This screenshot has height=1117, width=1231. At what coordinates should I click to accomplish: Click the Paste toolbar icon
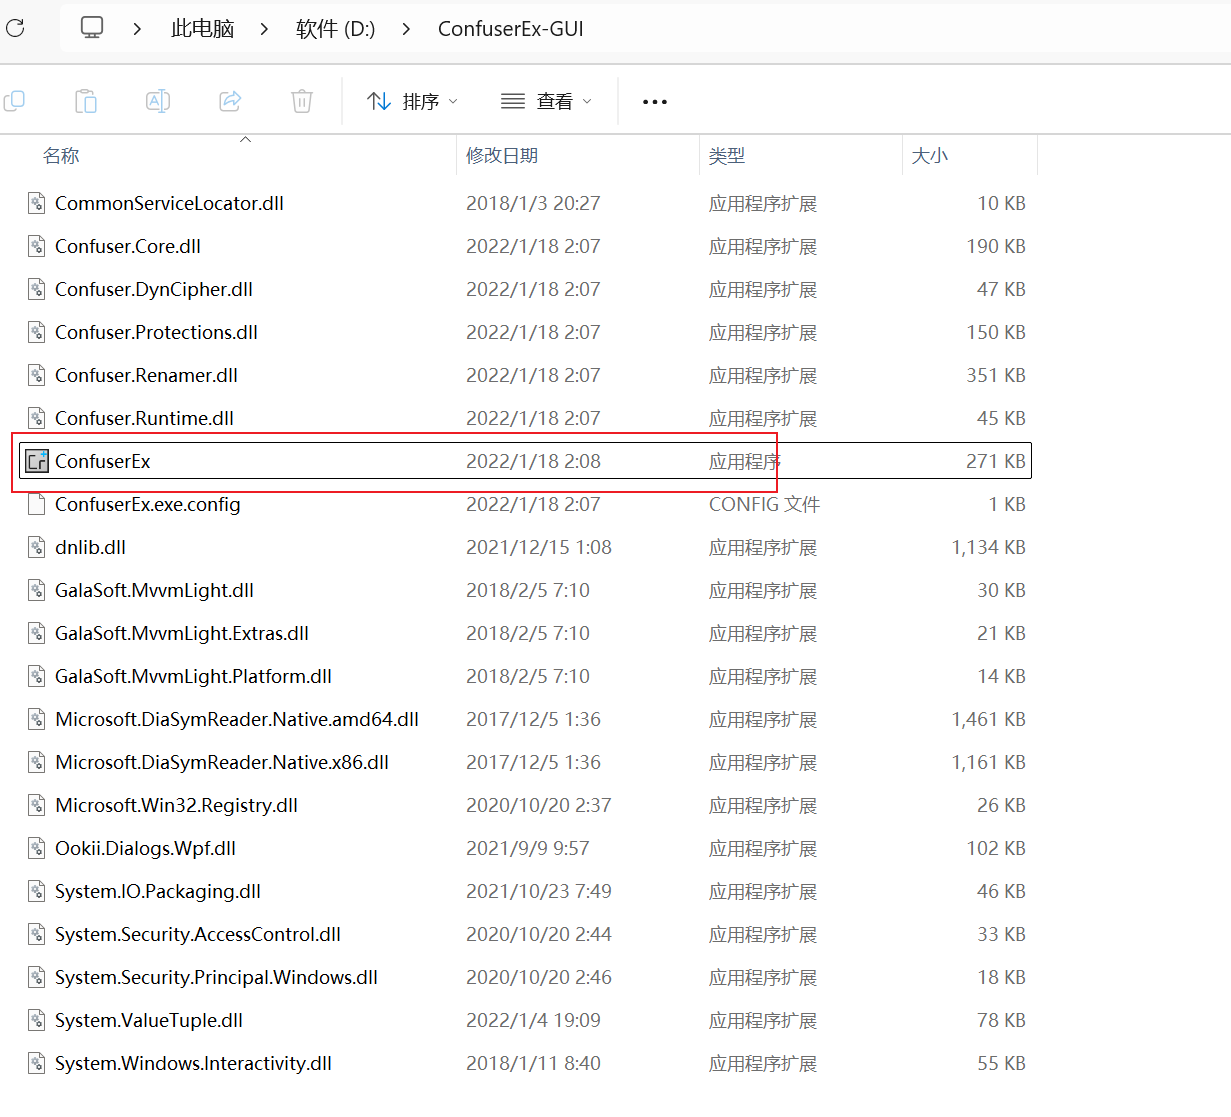86,101
